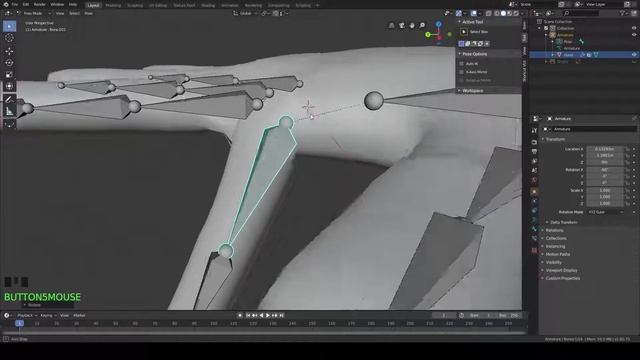
Task: Pick the Annotate pencil tool
Action: click(x=9, y=99)
